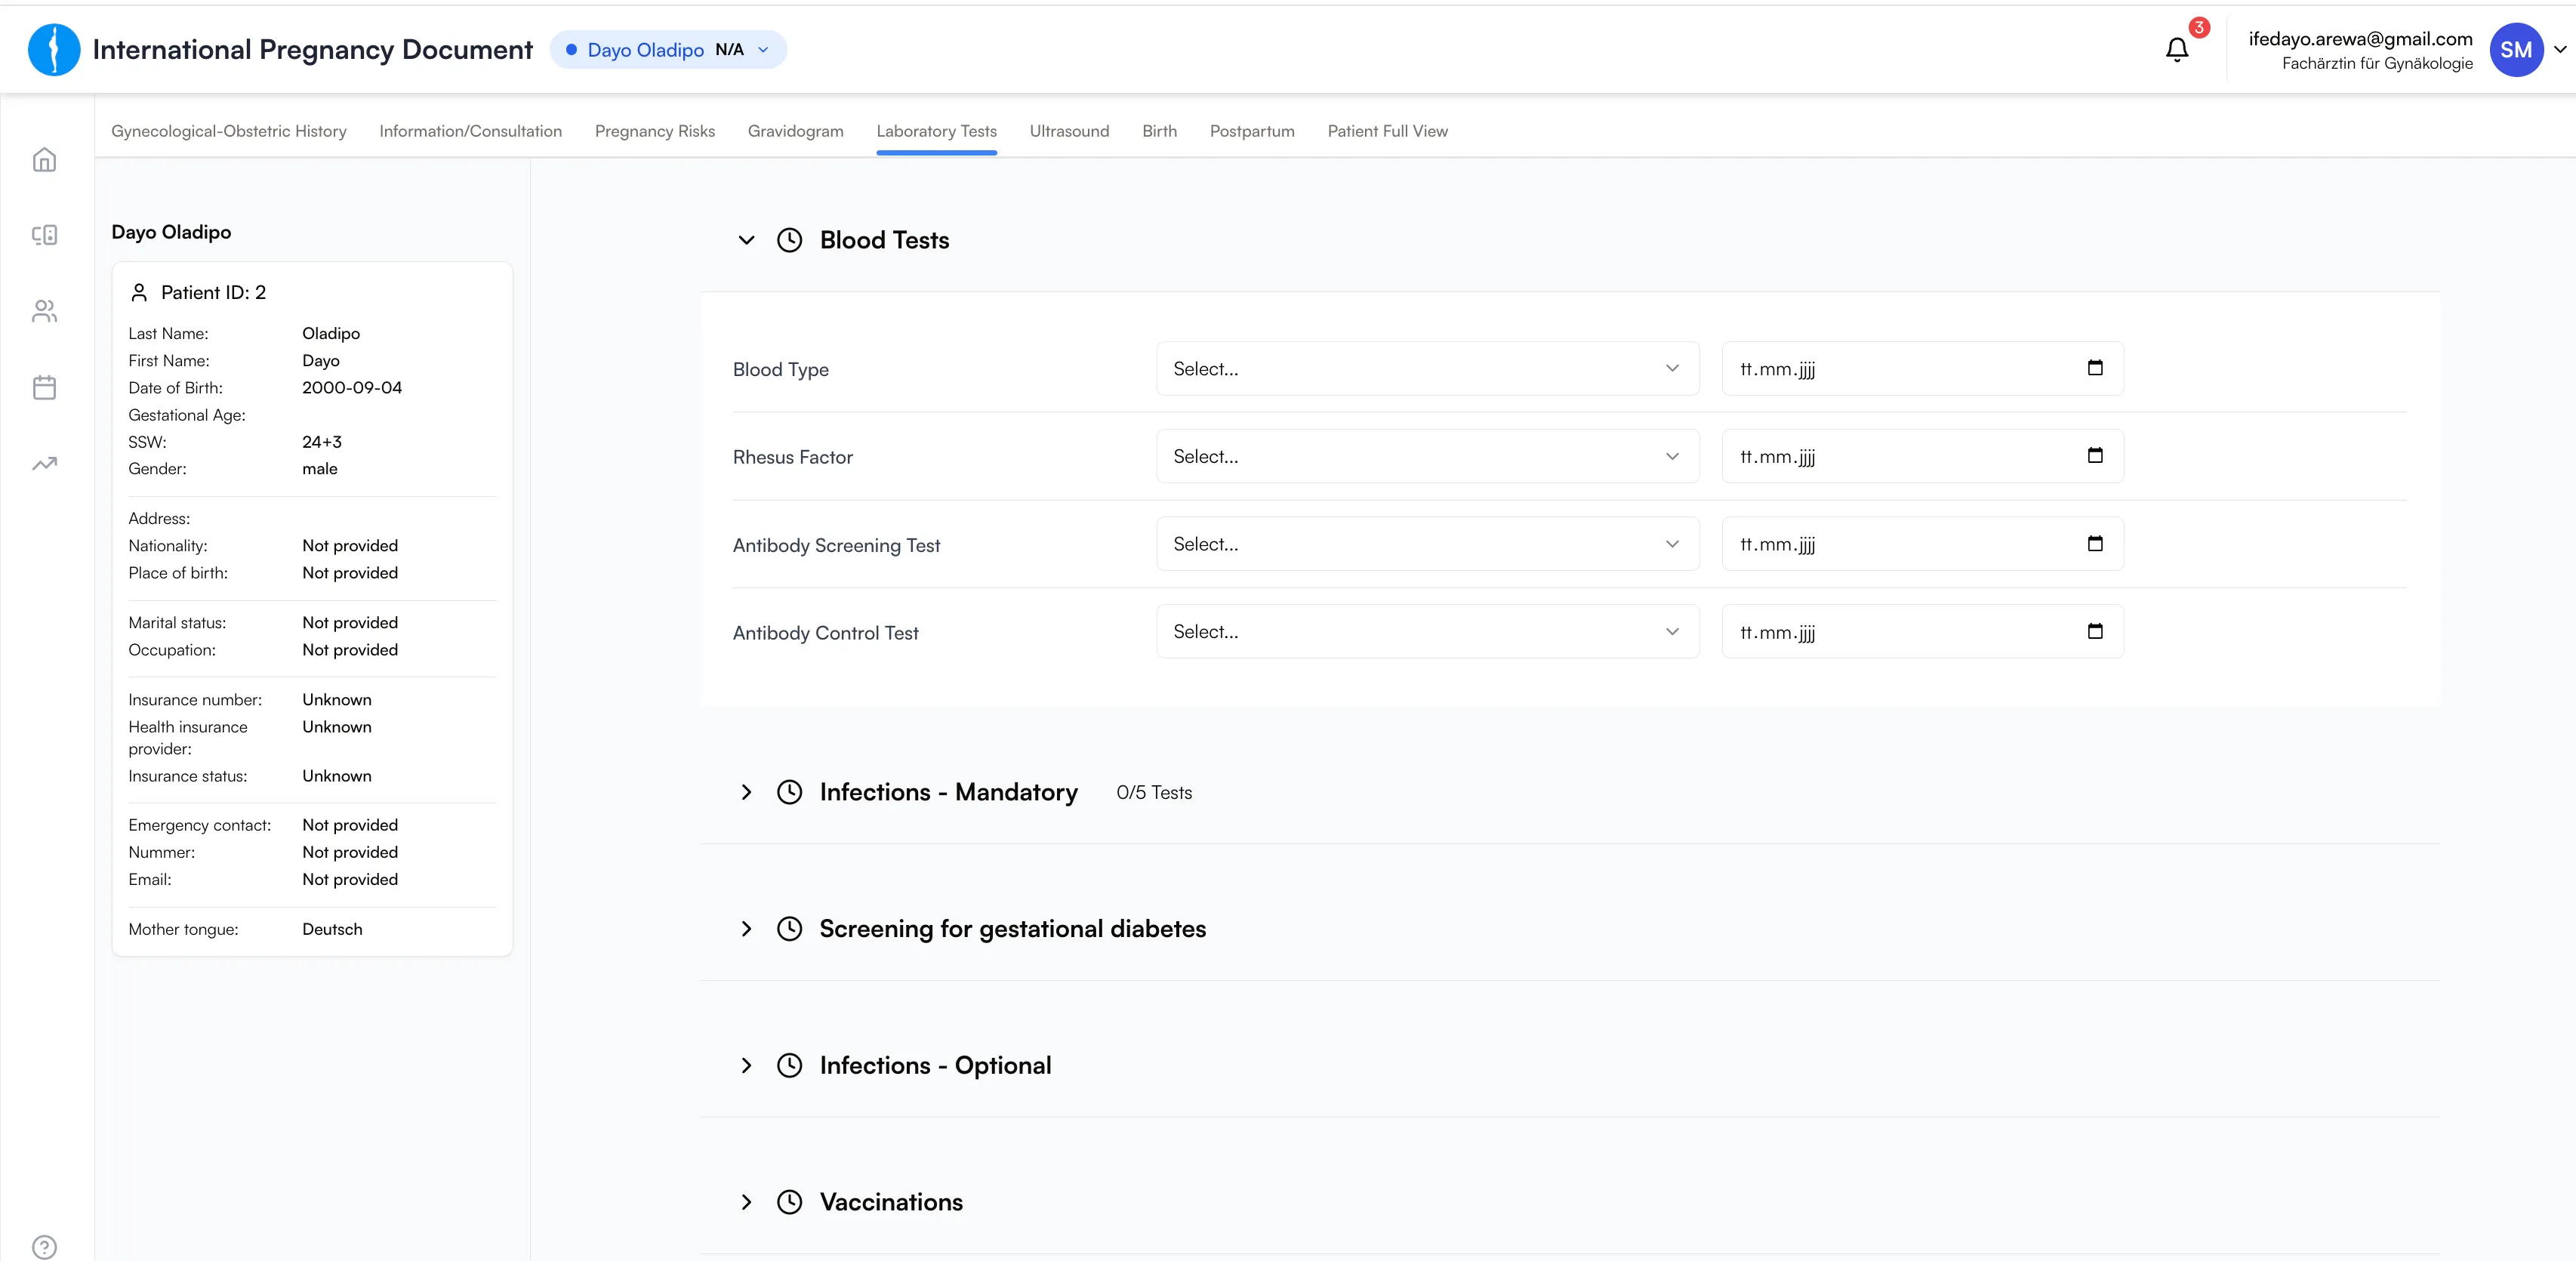Expand Screening for gestational diabetes section
The width and height of the screenshot is (2576, 1261).
tap(746, 929)
